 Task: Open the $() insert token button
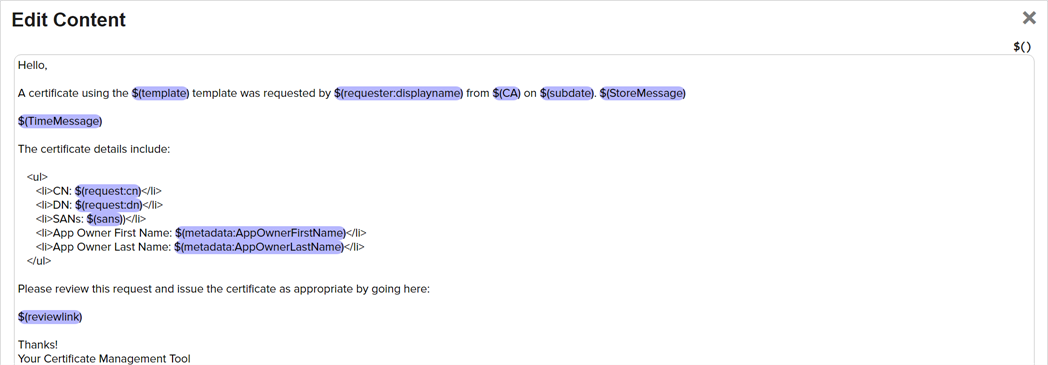pyautogui.click(x=1022, y=47)
